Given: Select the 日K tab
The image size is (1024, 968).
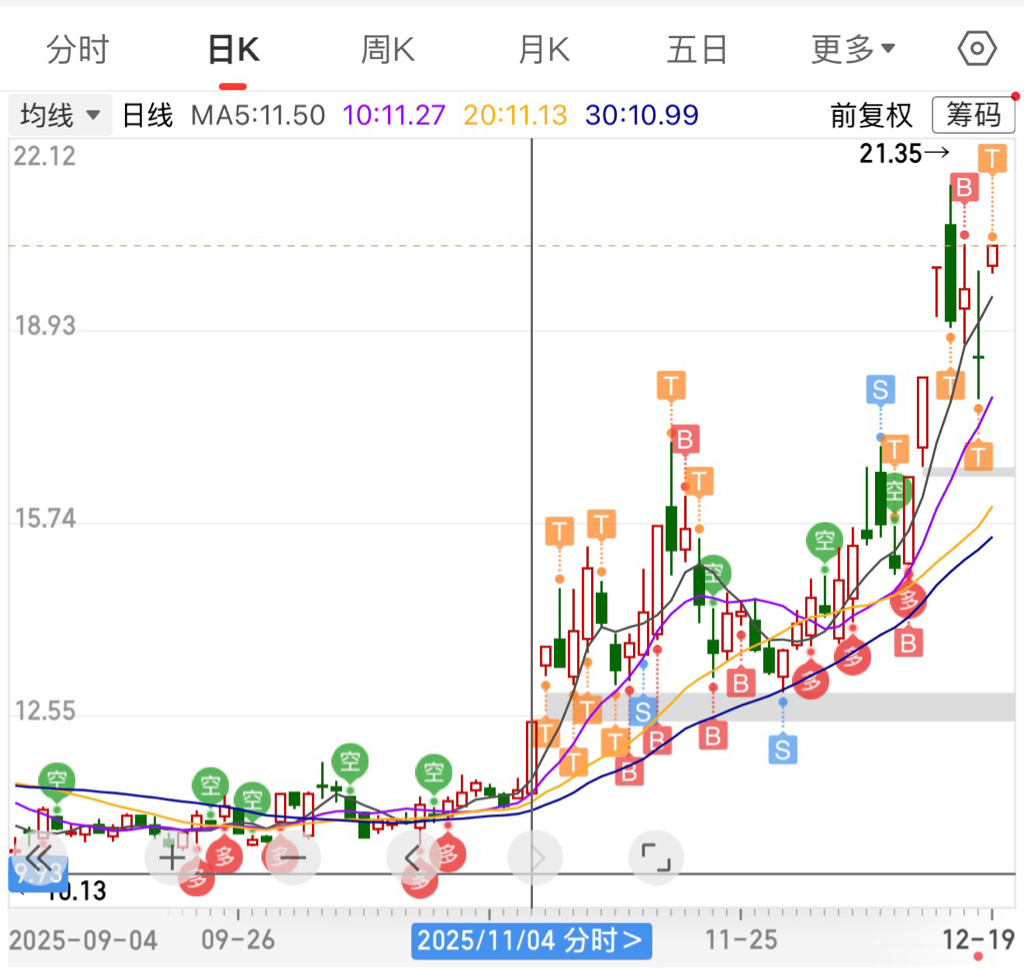Looking at the screenshot, I should 234,50.
